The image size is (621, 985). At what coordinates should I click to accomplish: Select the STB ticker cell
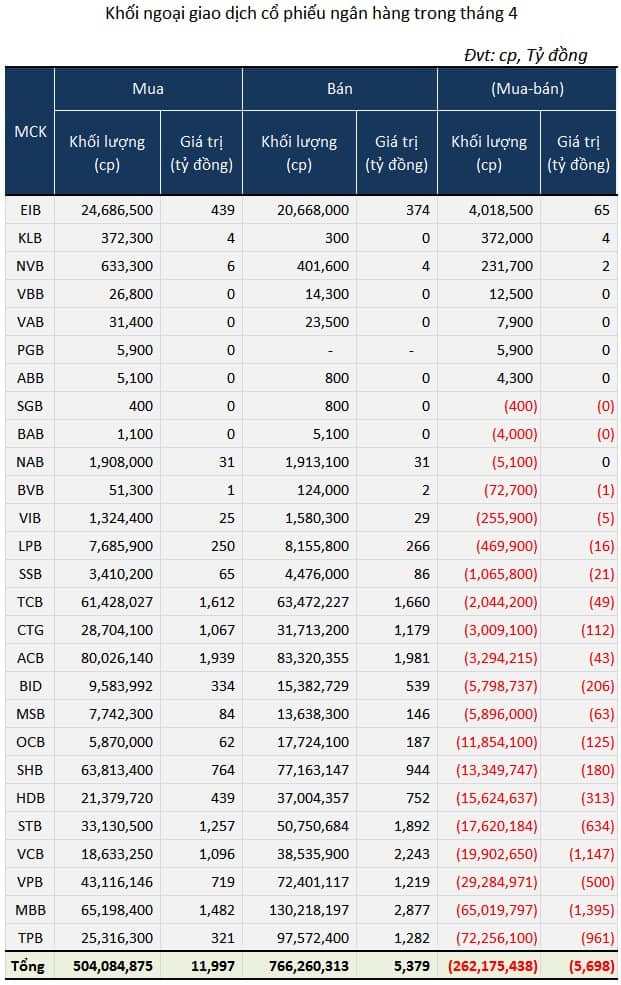[x=30, y=826]
